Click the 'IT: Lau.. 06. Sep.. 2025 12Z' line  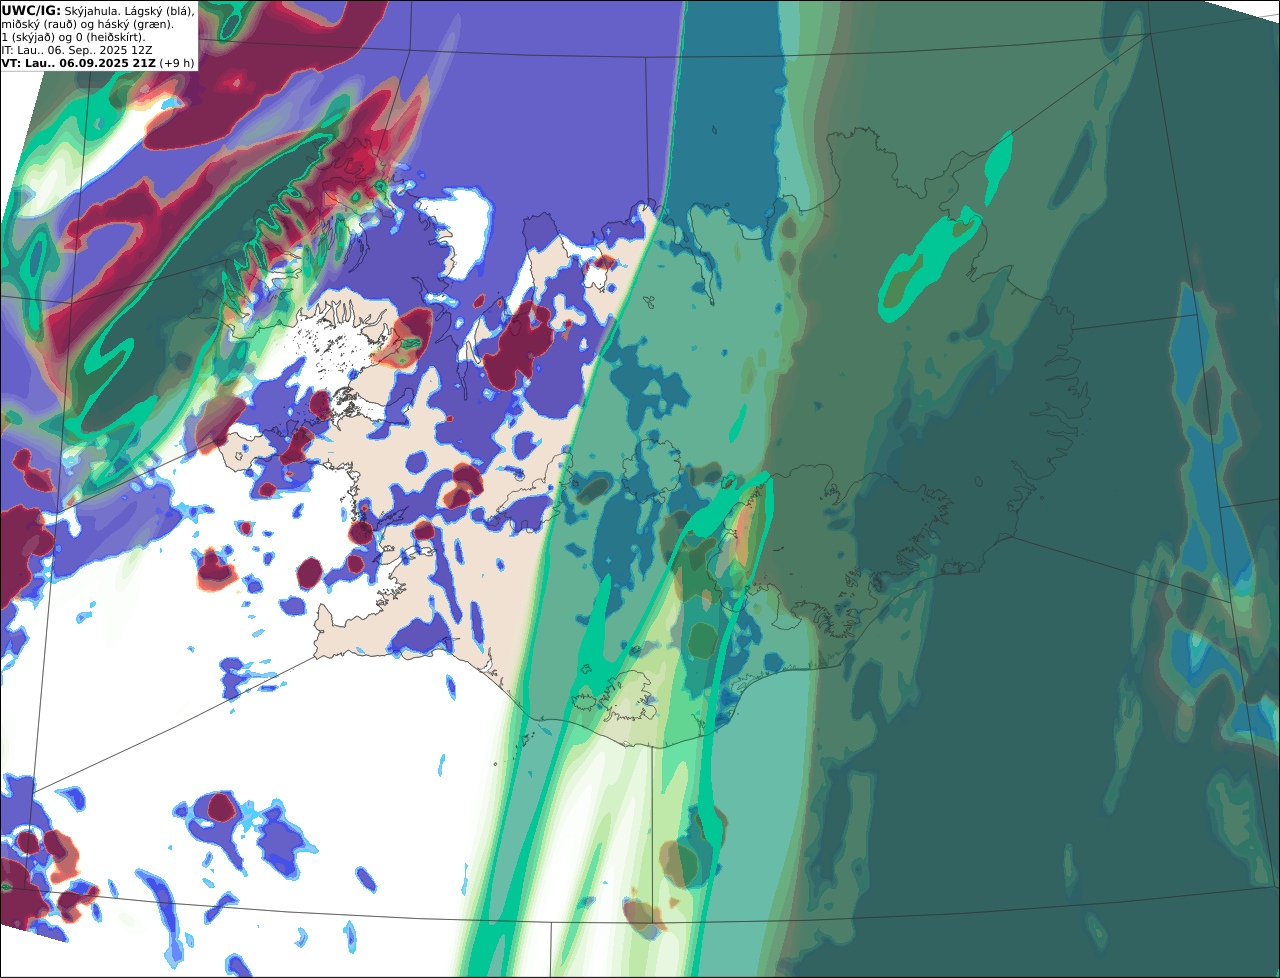pyautogui.click(x=77, y=50)
